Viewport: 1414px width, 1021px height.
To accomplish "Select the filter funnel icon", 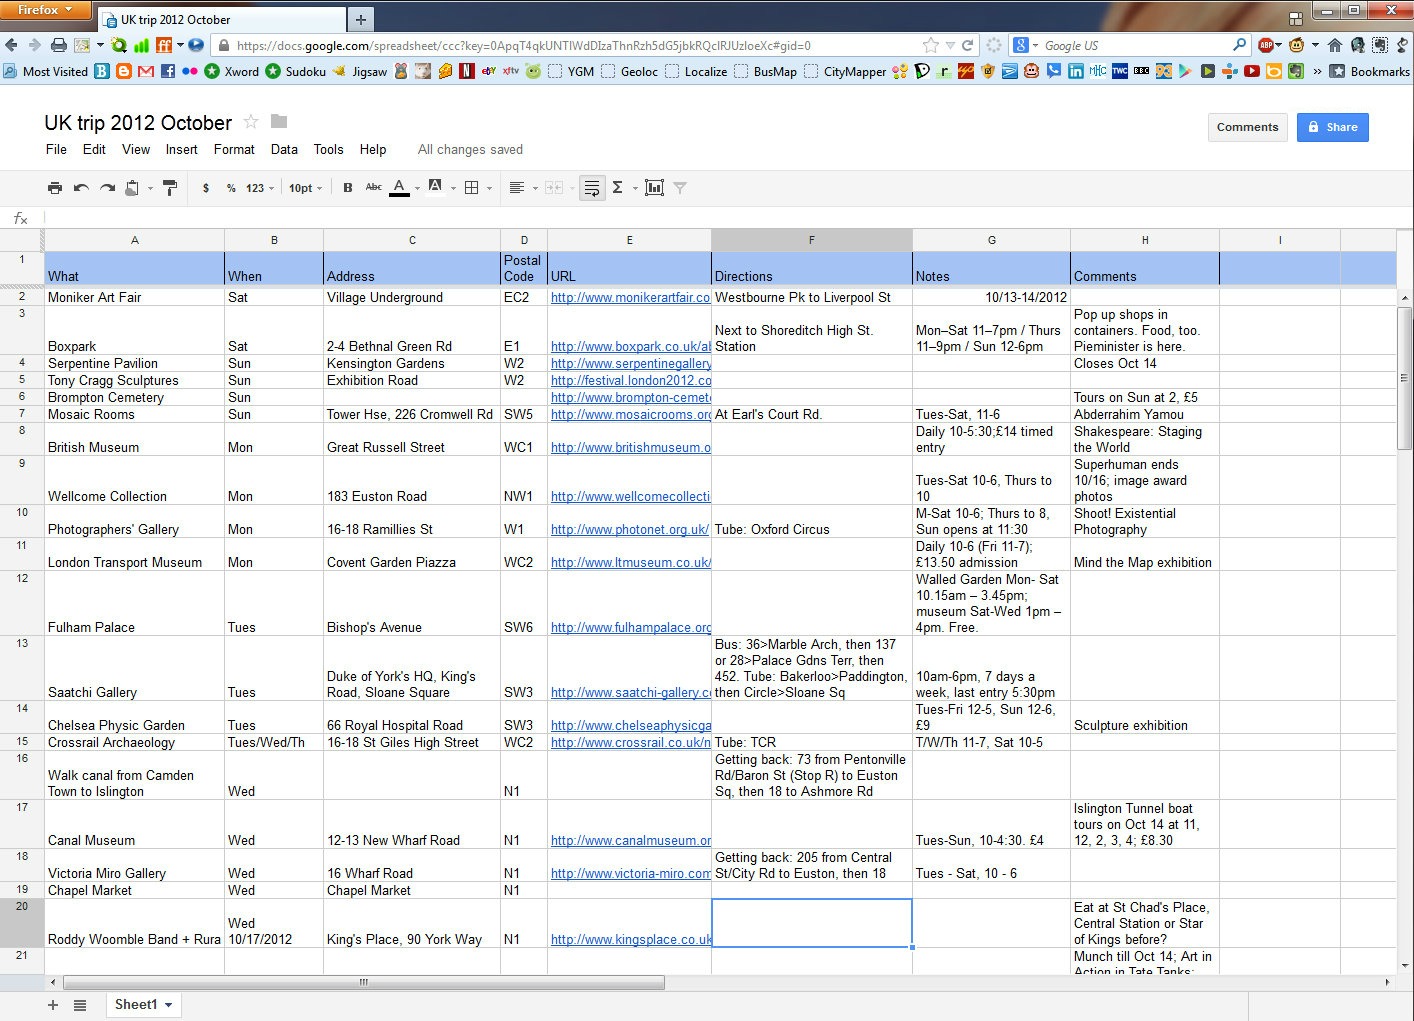I will tap(680, 188).
